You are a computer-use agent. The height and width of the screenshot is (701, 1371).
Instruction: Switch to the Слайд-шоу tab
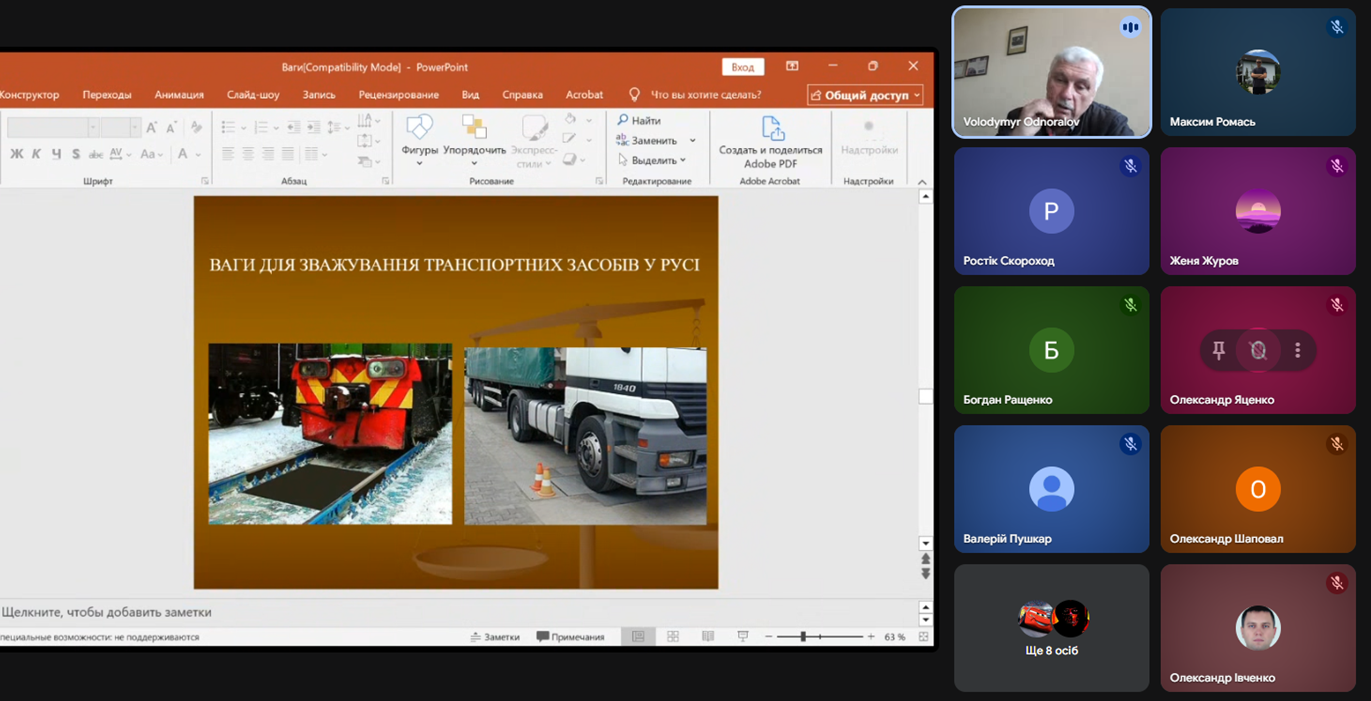pyautogui.click(x=253, y=95)
